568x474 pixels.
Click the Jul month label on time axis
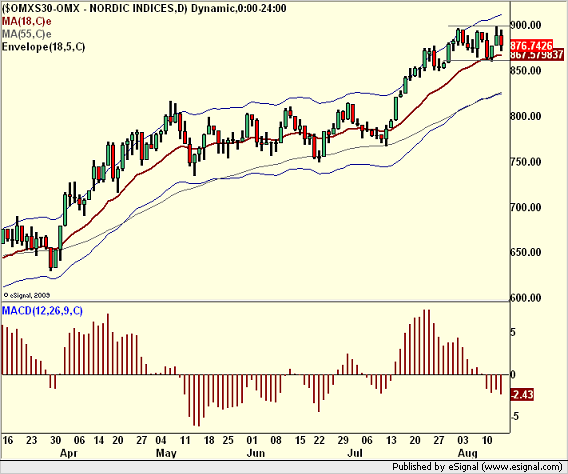click(355, 453)
